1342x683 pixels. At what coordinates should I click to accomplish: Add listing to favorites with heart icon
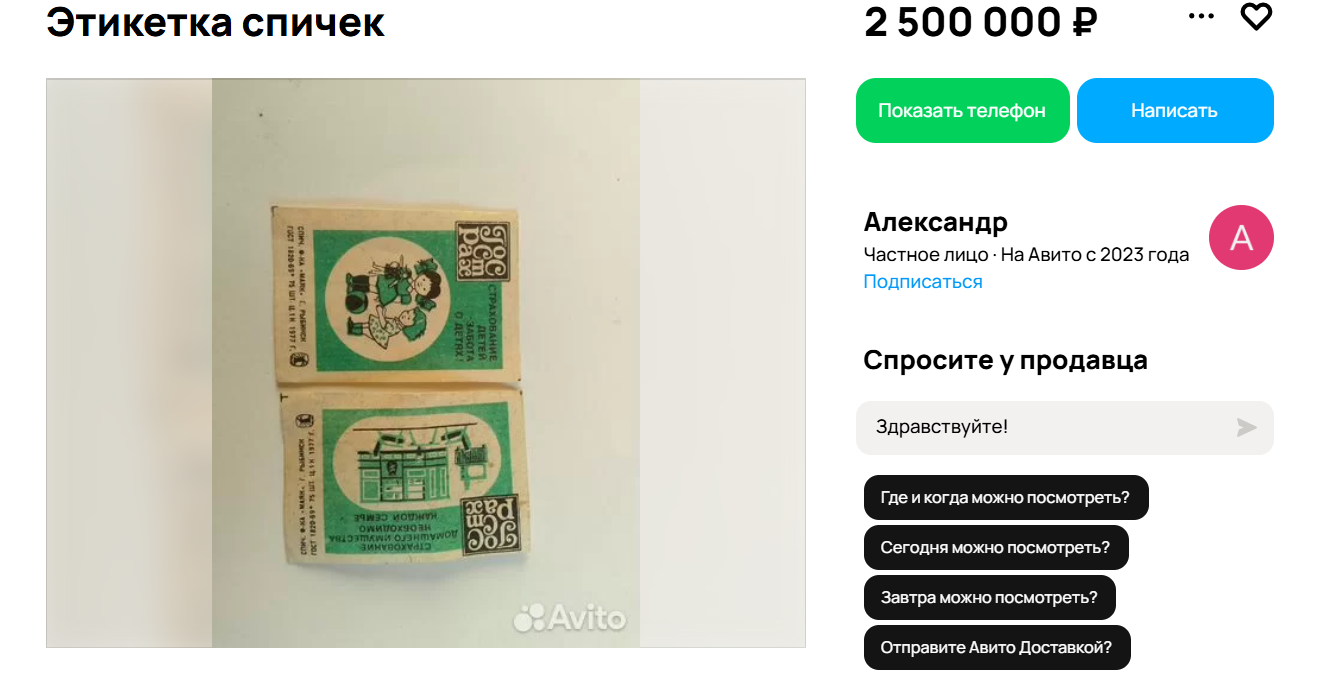[1256, 17]
